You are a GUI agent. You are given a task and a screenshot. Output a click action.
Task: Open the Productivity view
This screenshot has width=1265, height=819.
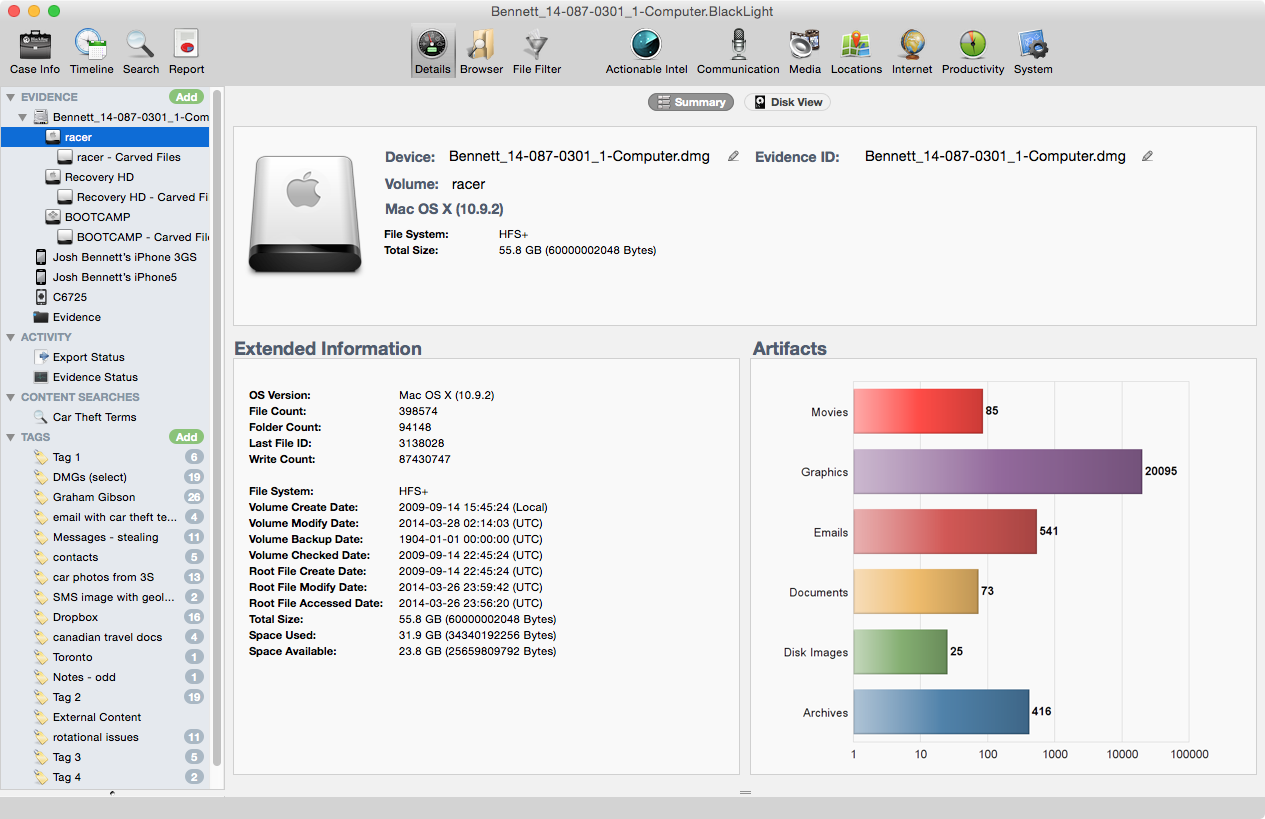click(973, 45)
